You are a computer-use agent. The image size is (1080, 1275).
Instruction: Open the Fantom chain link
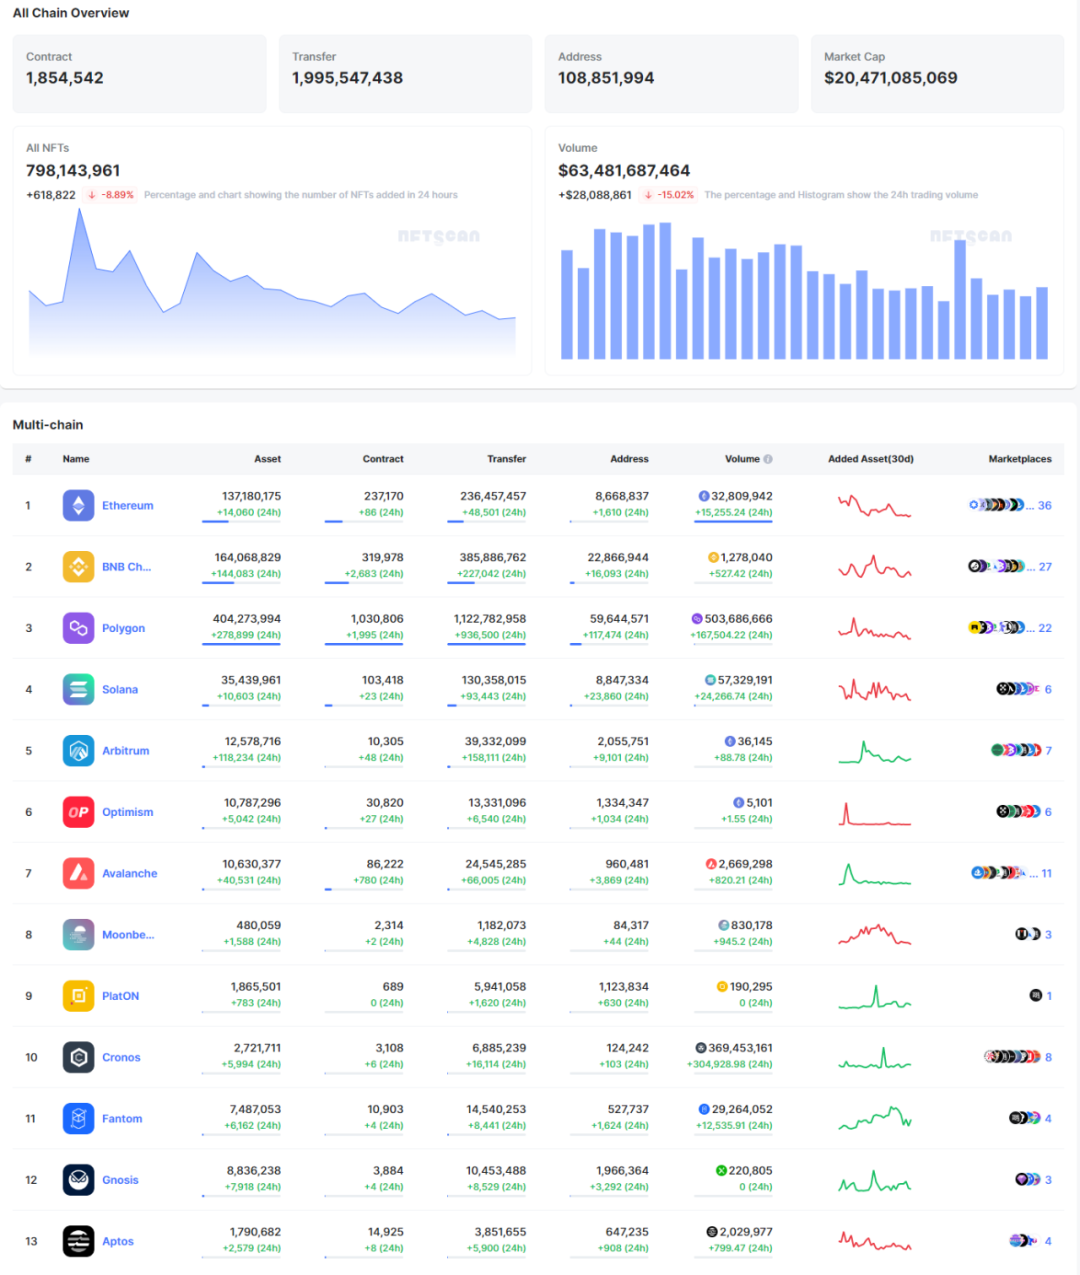(x=122, y=1119)
